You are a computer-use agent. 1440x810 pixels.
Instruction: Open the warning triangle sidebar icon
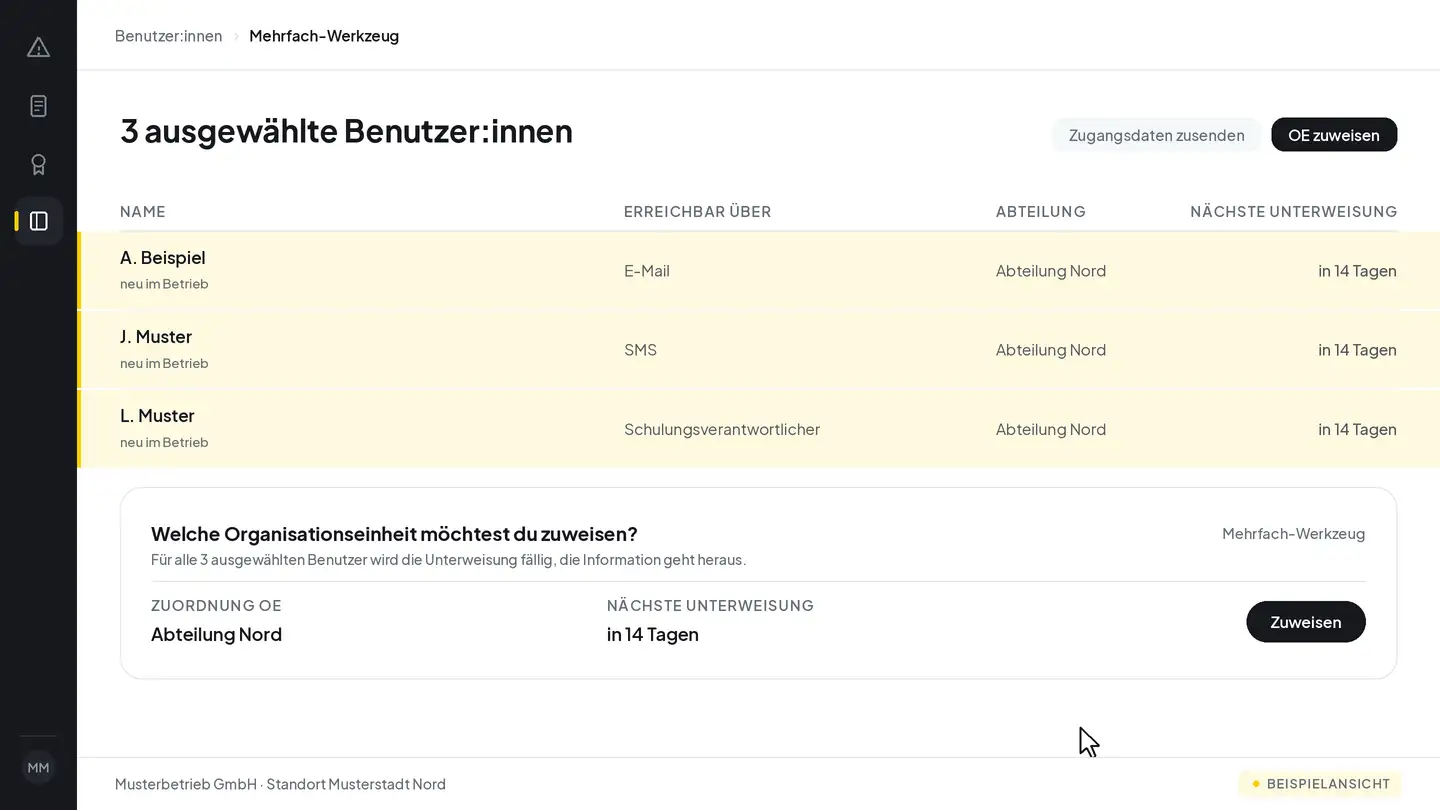(38, 47)
